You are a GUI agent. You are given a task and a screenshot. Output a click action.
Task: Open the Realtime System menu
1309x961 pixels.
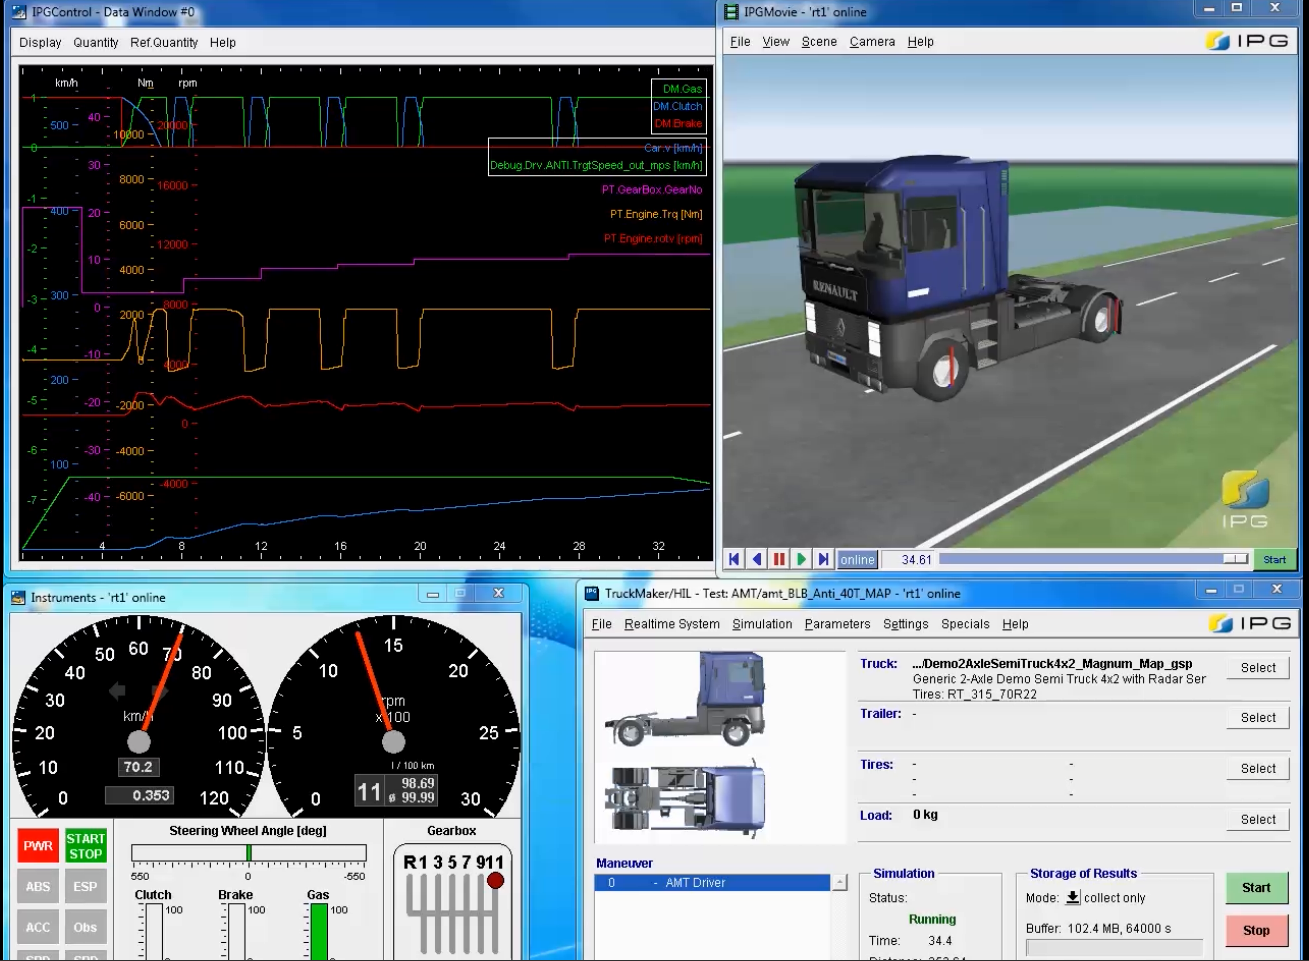(672, 624)
